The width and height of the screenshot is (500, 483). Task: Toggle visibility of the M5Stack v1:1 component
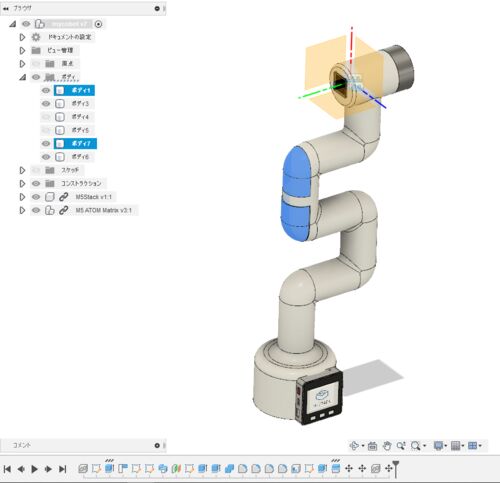point(36,197)
